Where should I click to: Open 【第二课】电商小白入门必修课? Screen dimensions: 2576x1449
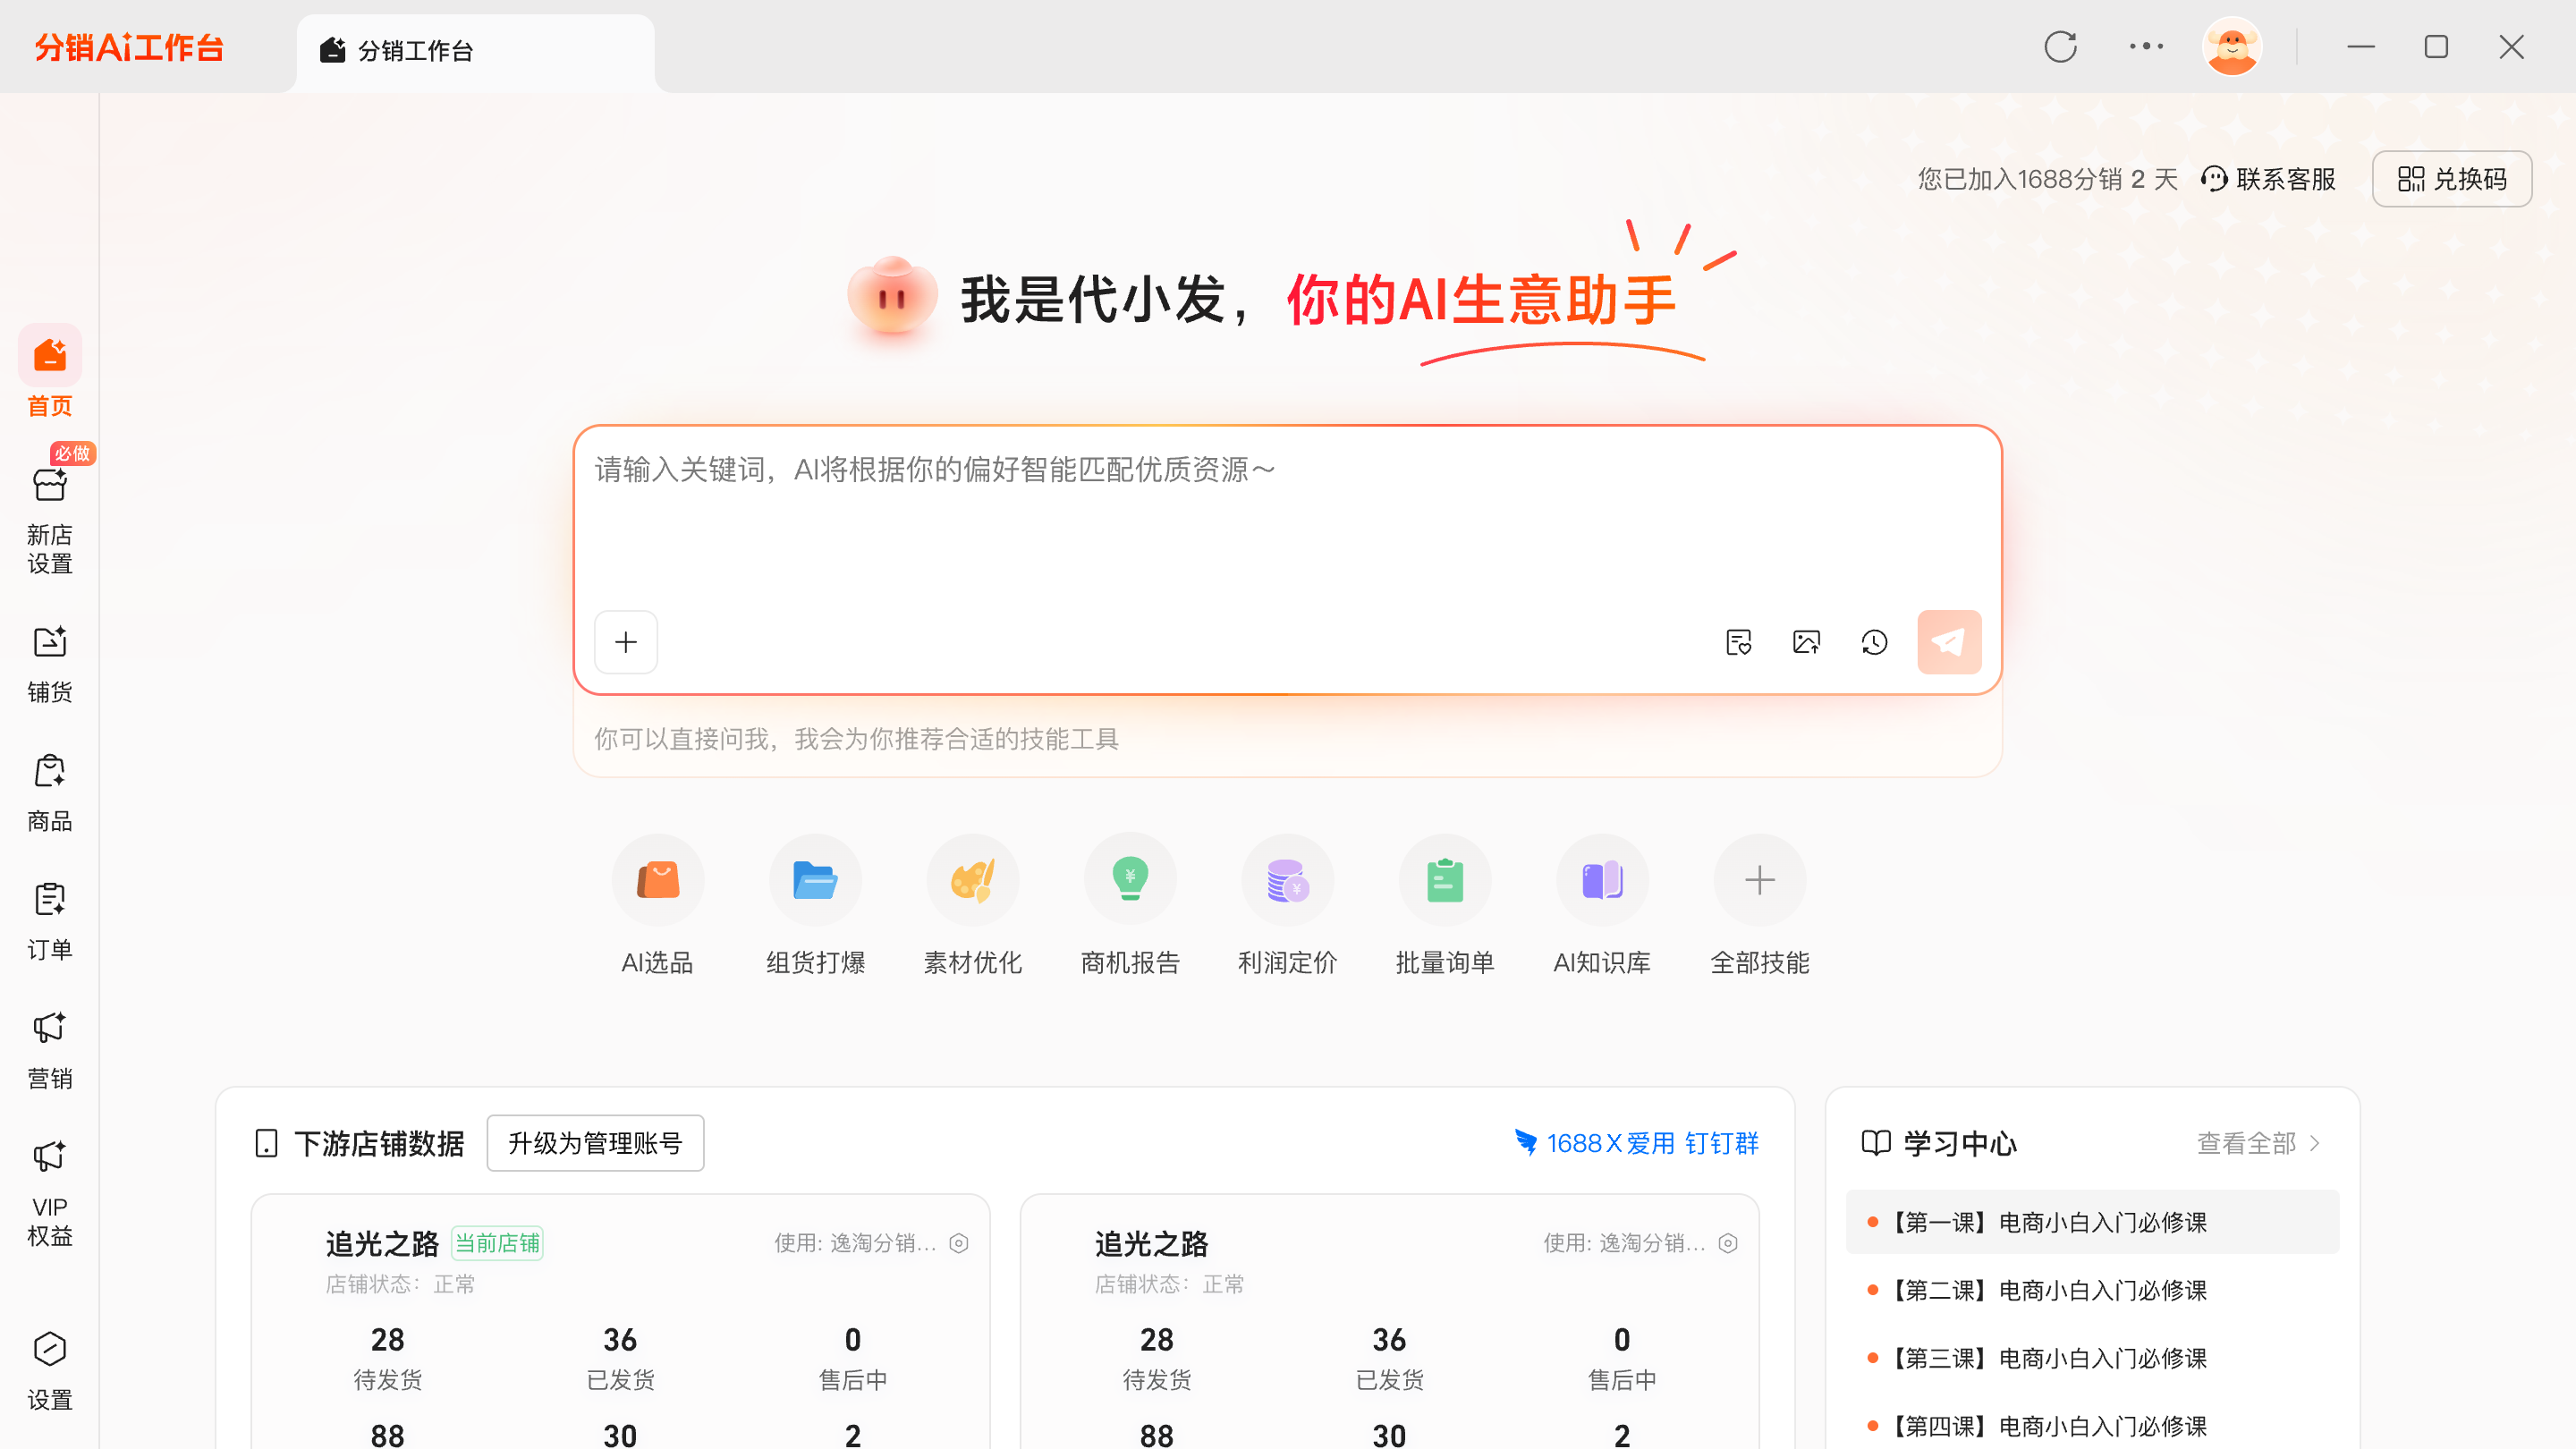pyautogui.click(x=2092, y=1290)
